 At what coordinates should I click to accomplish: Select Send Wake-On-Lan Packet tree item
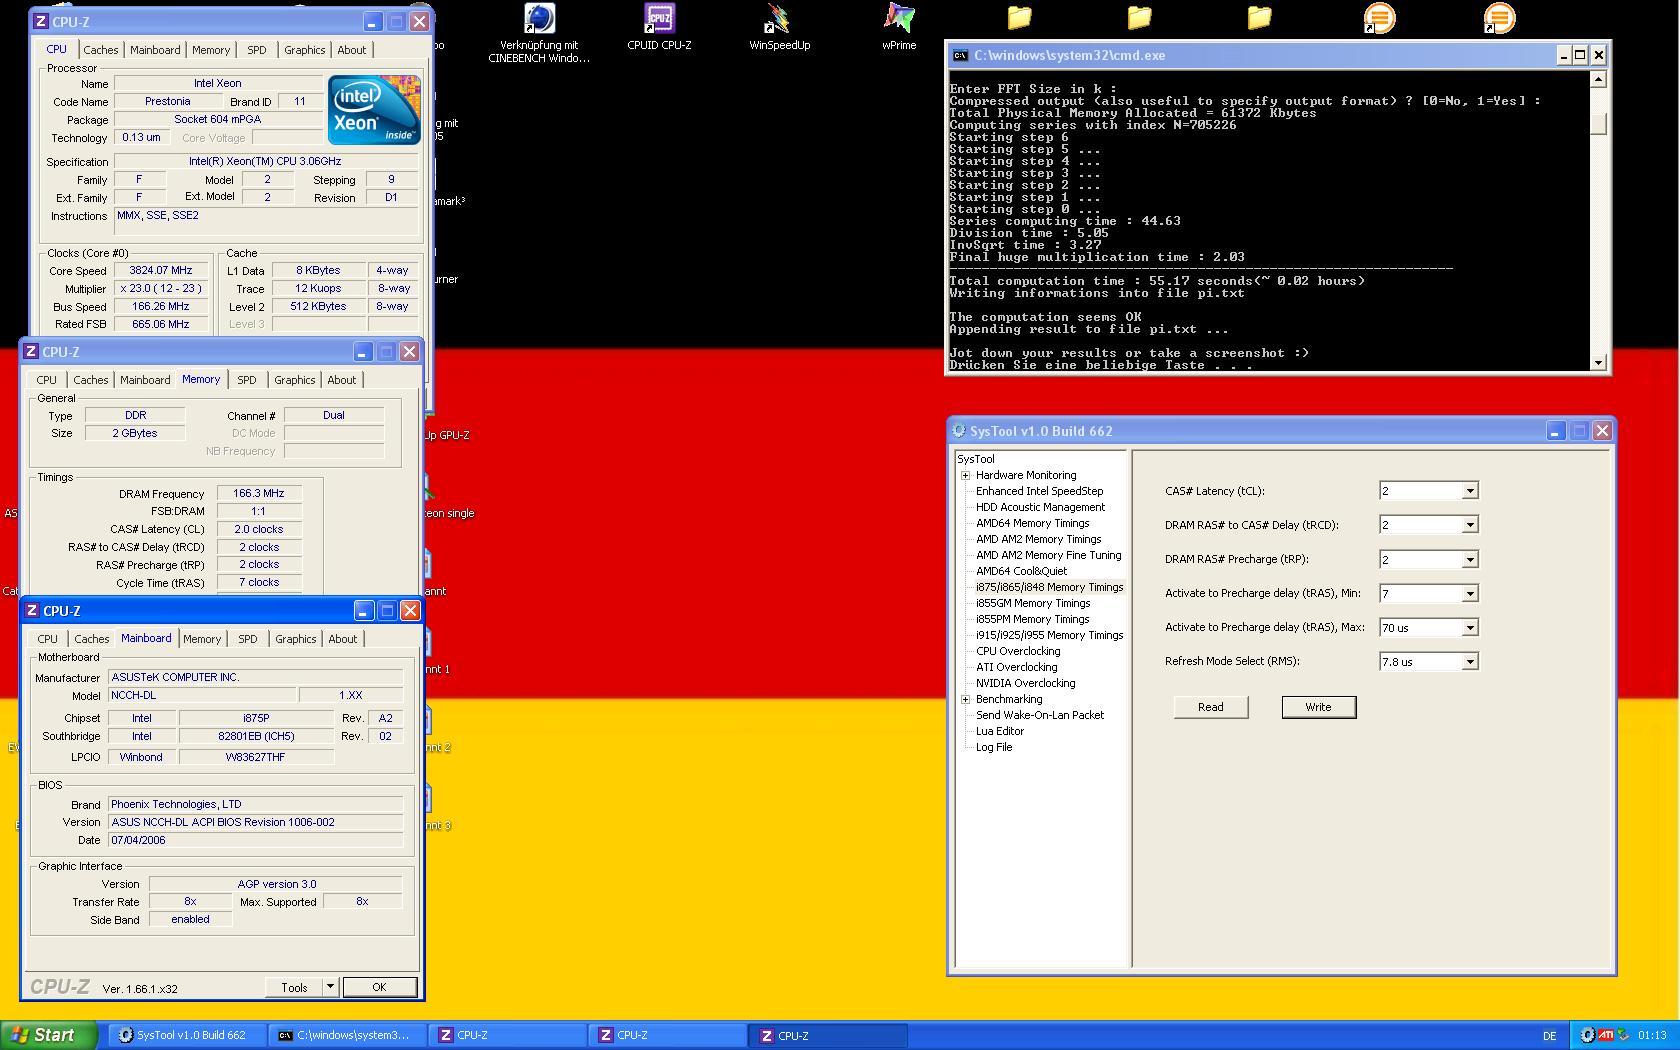[1040, 715]
